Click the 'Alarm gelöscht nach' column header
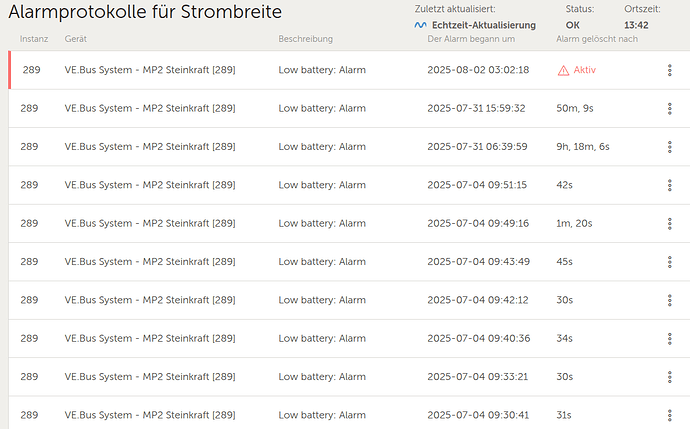690x429 pixels. click(x=596, y=39)
